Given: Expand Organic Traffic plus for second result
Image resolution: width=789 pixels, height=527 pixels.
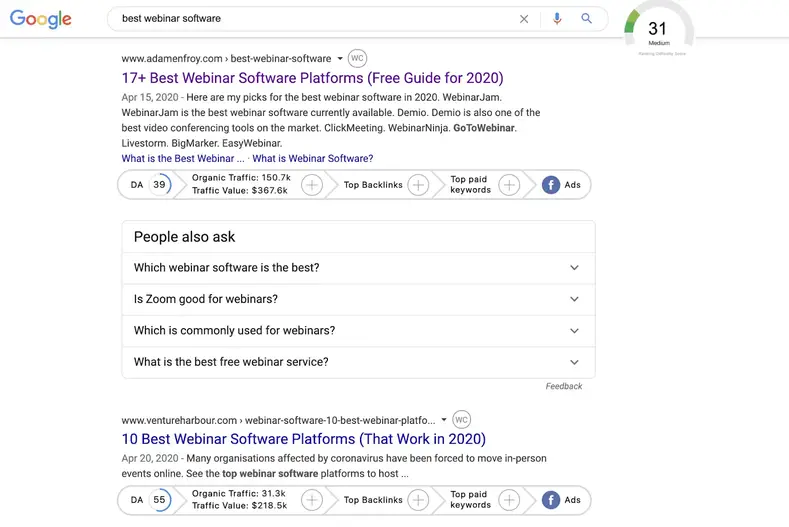Looking at the screenshot, I should (x=312, y=500).
